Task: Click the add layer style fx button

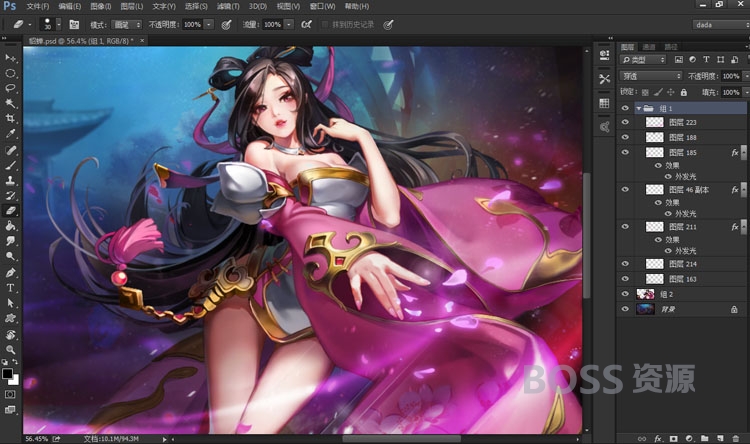Action: click(x=658, y=438)
